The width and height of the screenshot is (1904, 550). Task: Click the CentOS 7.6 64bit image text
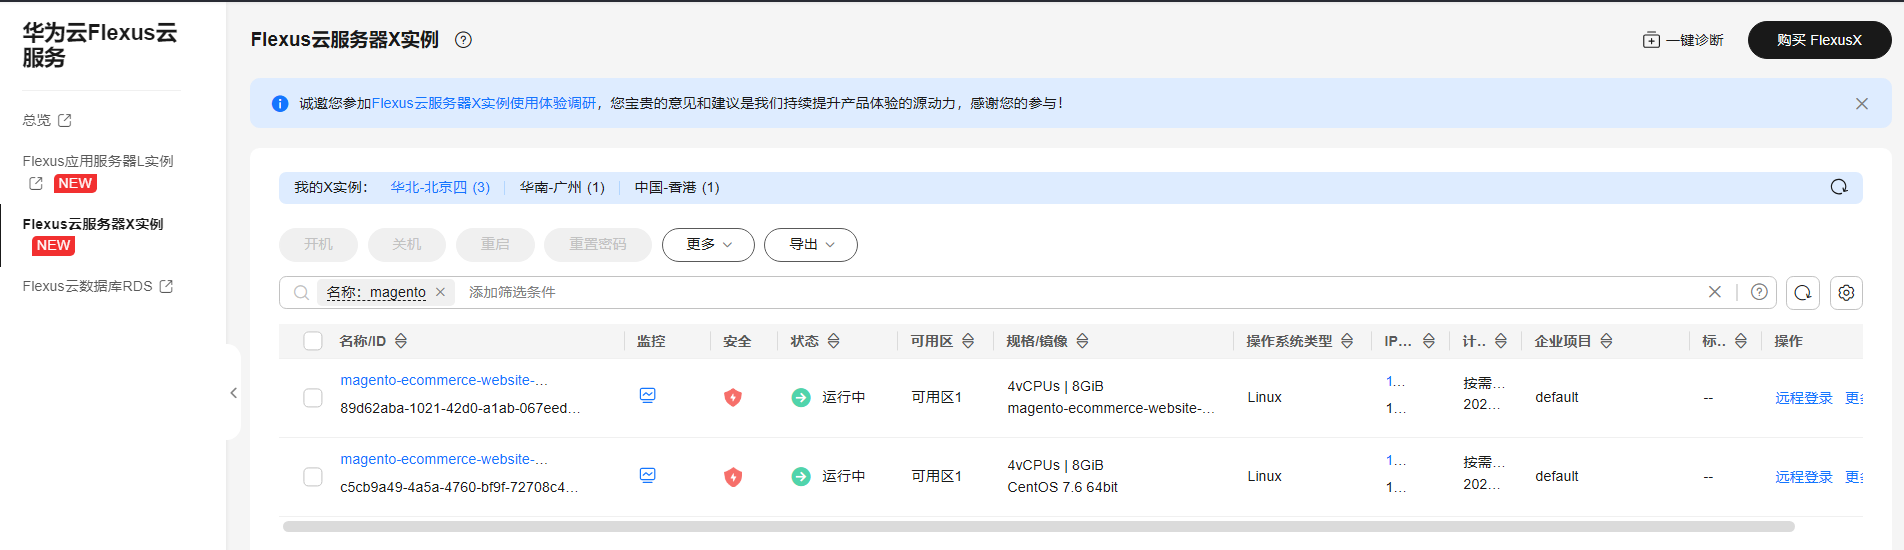pos(1062,487)
